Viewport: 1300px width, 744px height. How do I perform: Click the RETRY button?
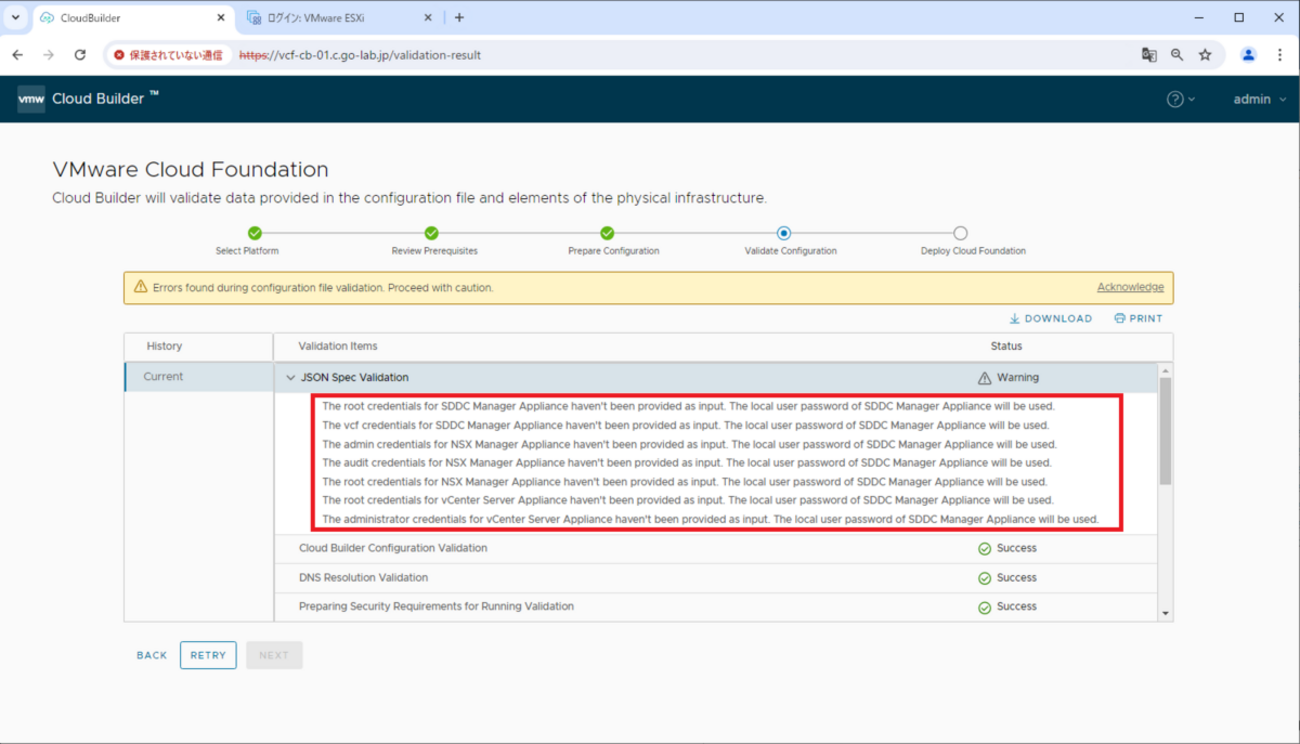point(208,655)
